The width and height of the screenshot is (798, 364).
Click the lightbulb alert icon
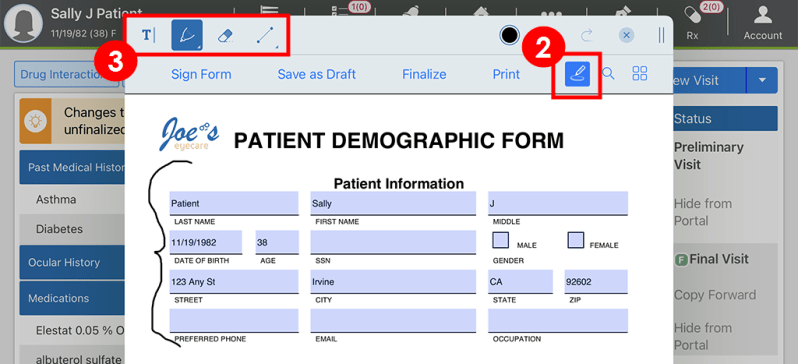[x=36, y=121]
